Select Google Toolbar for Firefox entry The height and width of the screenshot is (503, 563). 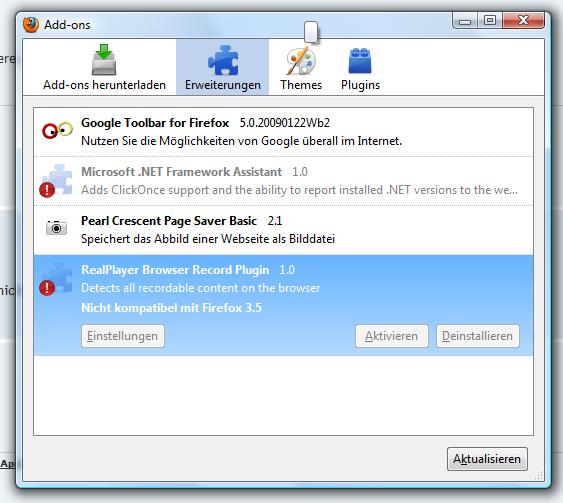[x=283, y=132]
